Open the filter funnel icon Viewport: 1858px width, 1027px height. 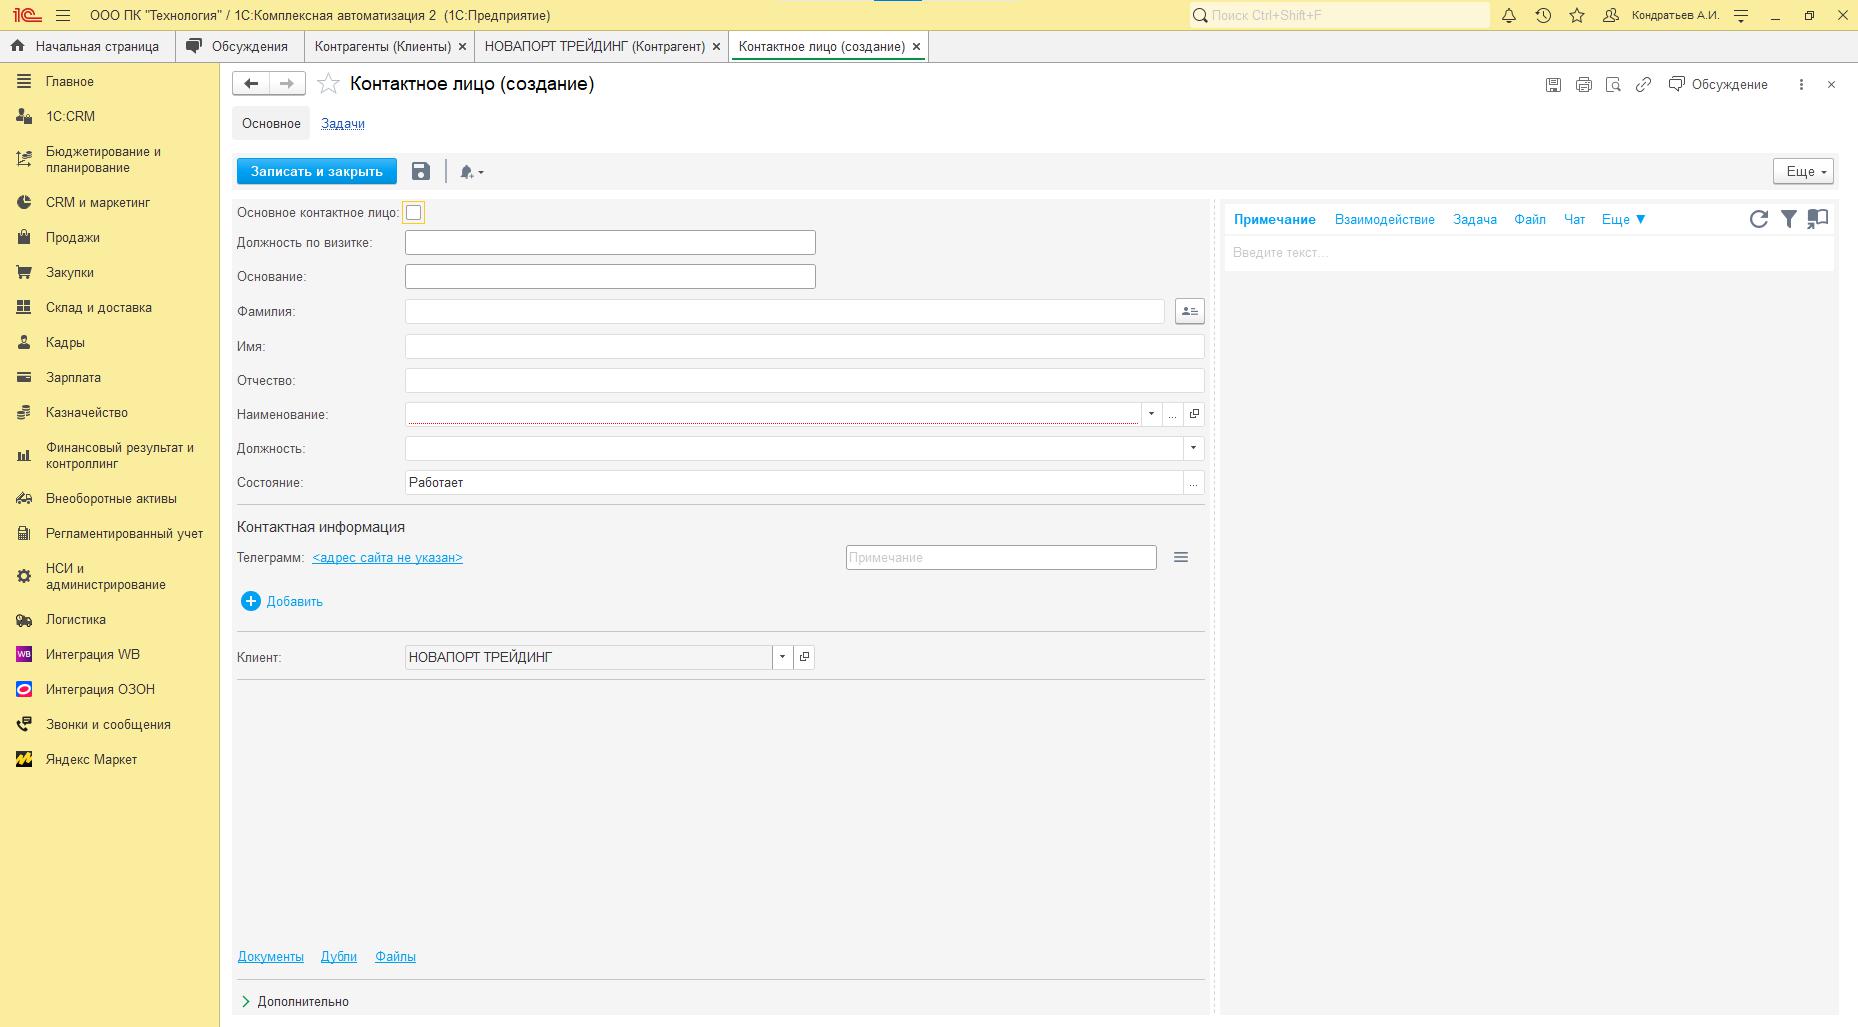click(1788, 219)
